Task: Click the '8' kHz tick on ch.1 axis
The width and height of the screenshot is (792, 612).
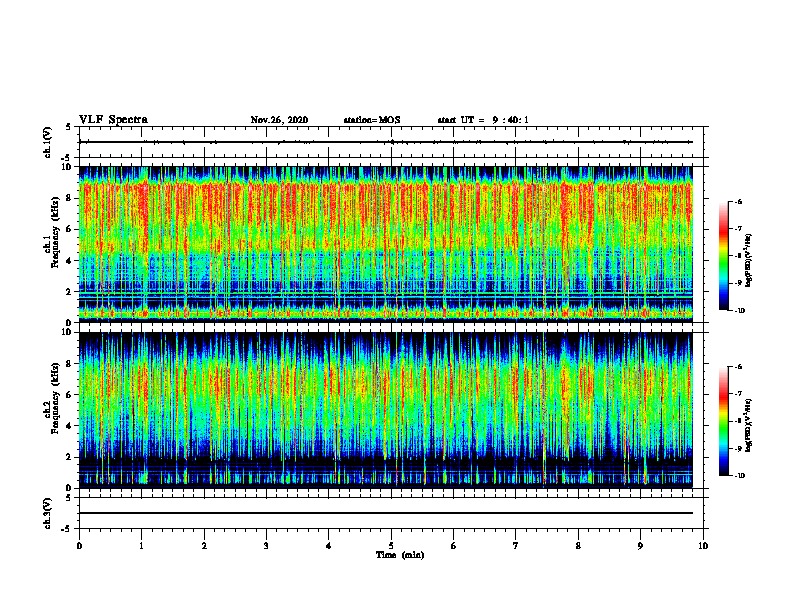Action: [69, 198]
